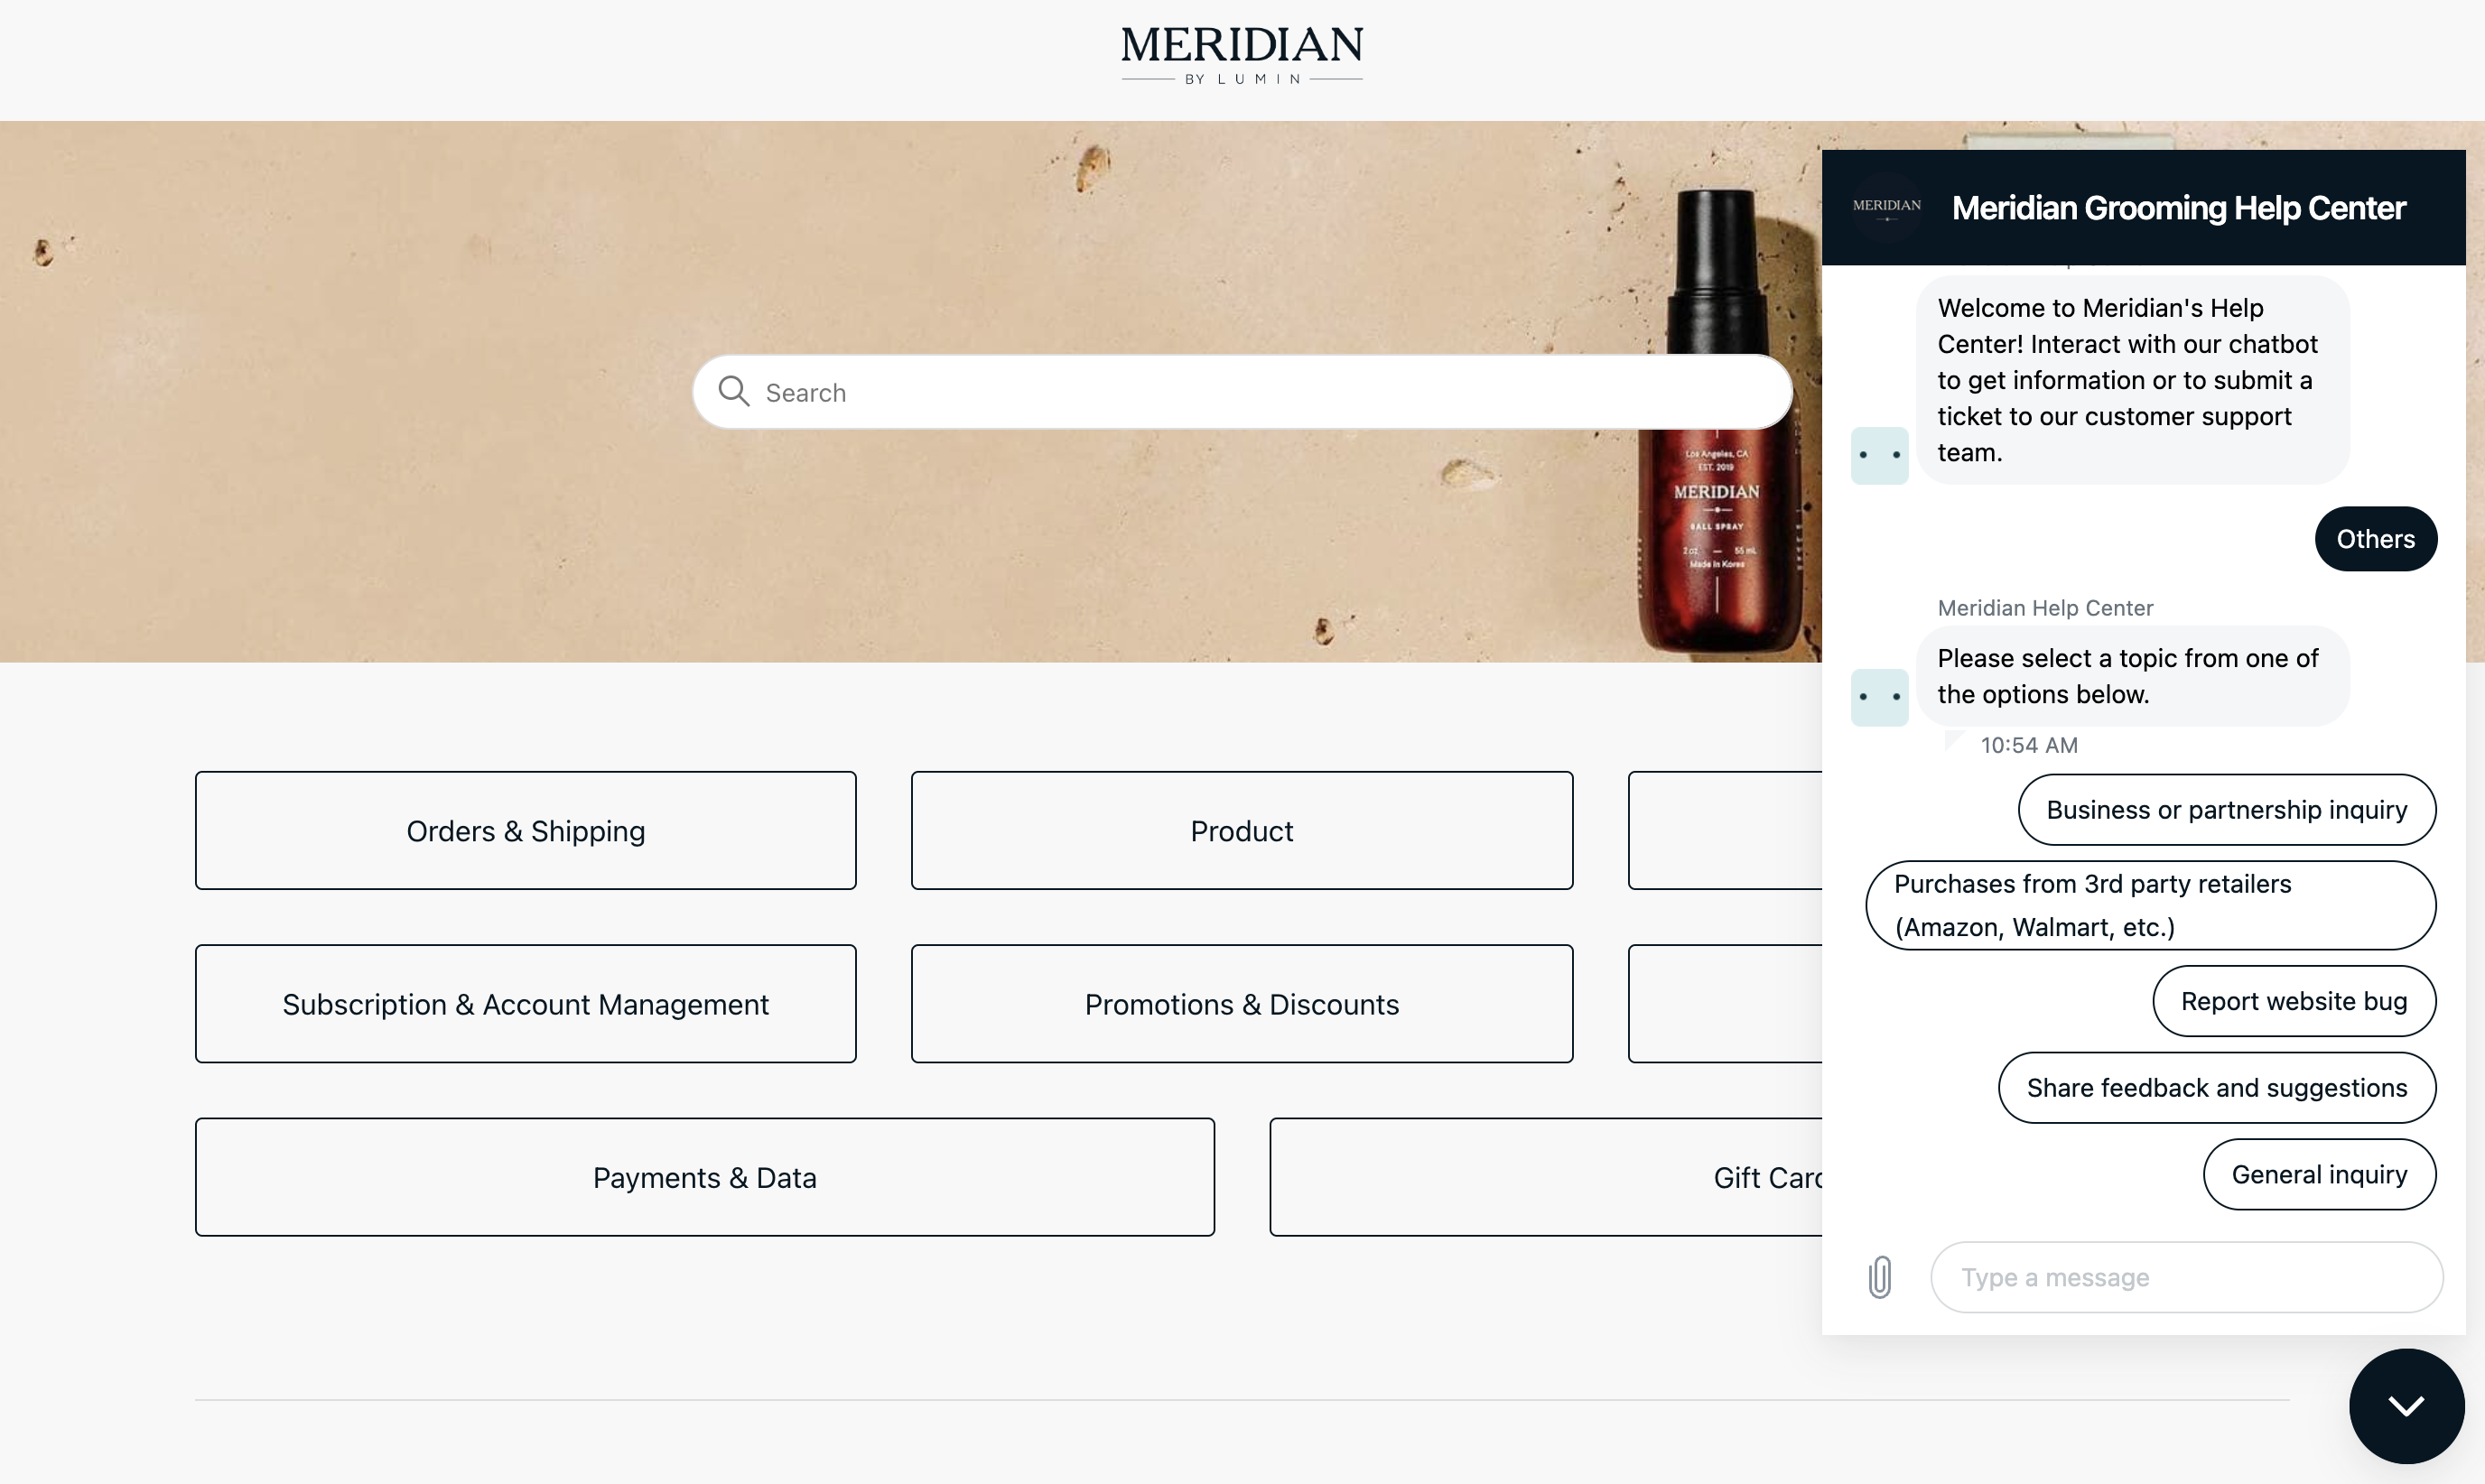Click the paperclip attachment icon in chat
This screenshot has width=2485, height=1484.
pyautogui.click(x=1879, y=1277)
